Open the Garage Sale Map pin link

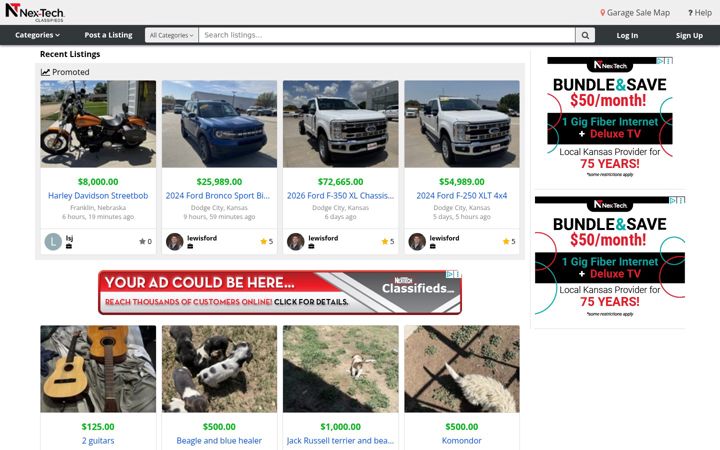[x=635, y=13]
